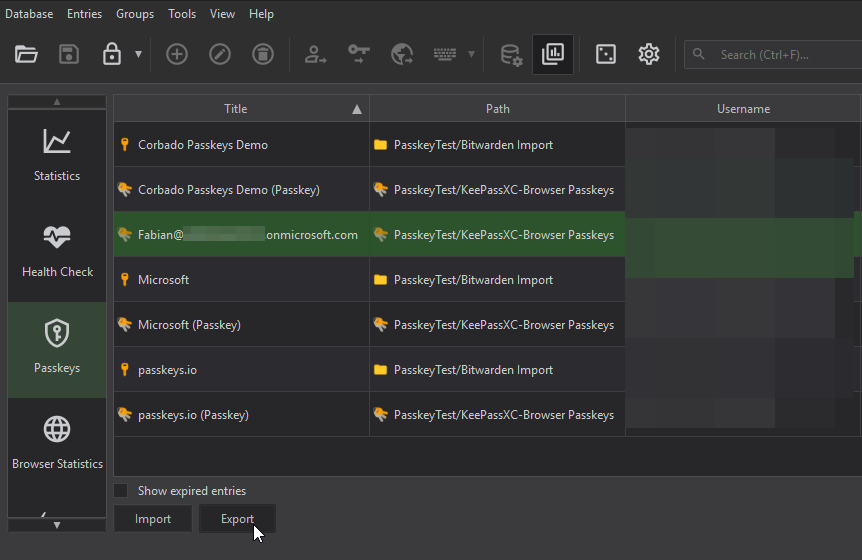Click the Import button
The image size is (862, 560).
(x=153, y=519)
